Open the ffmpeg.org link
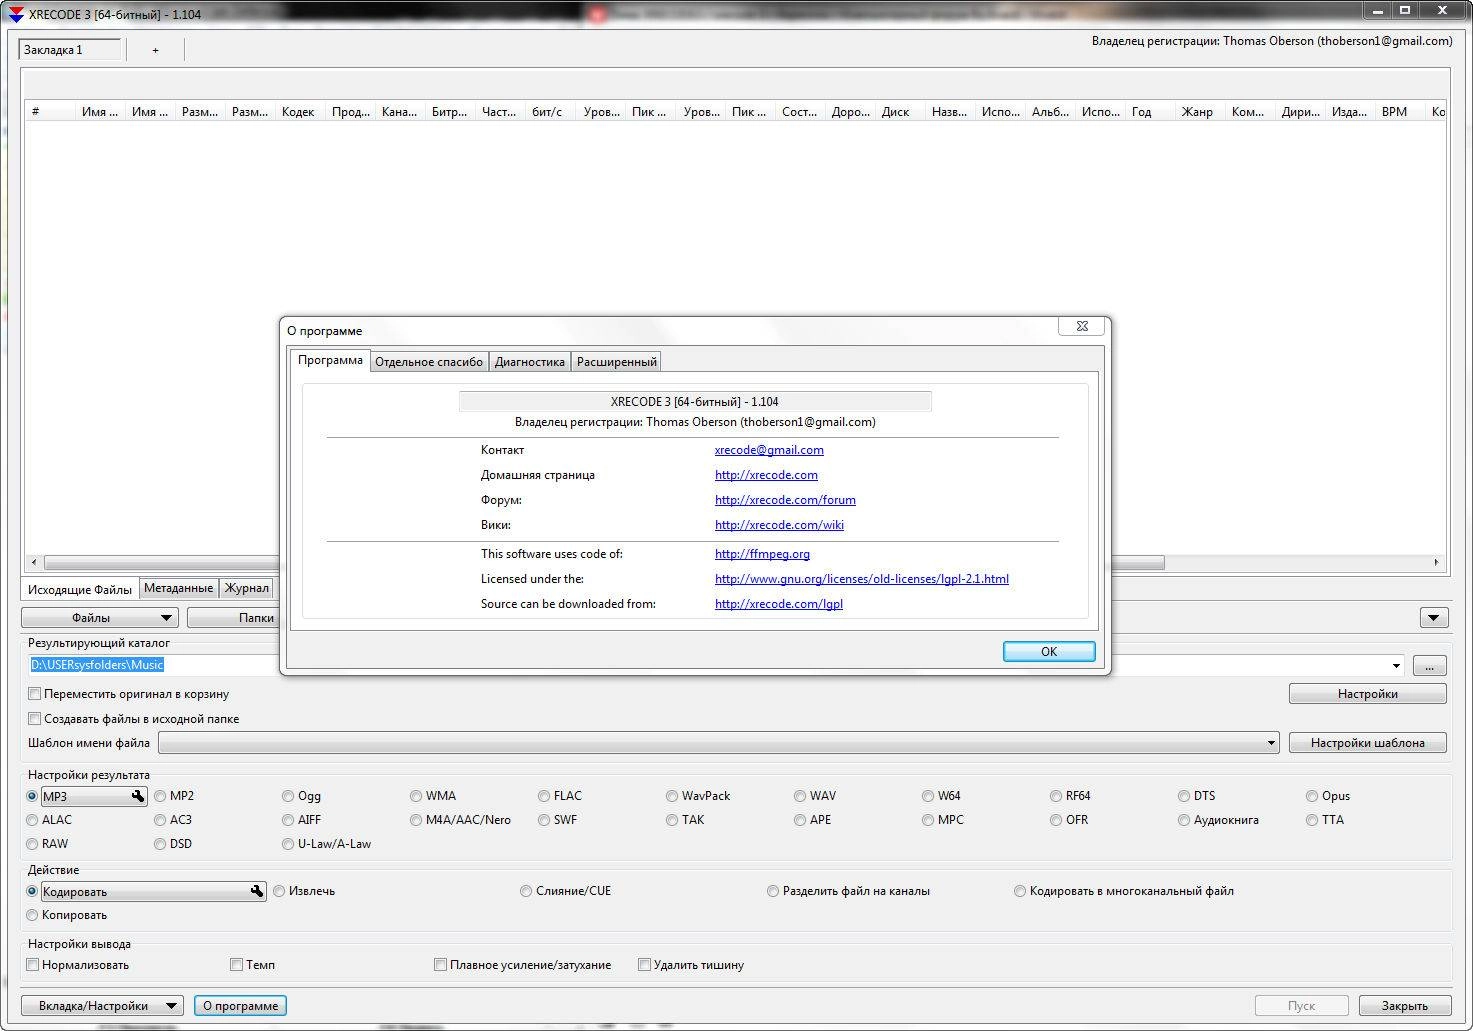1473x1031 pixels. coord(762,554)
